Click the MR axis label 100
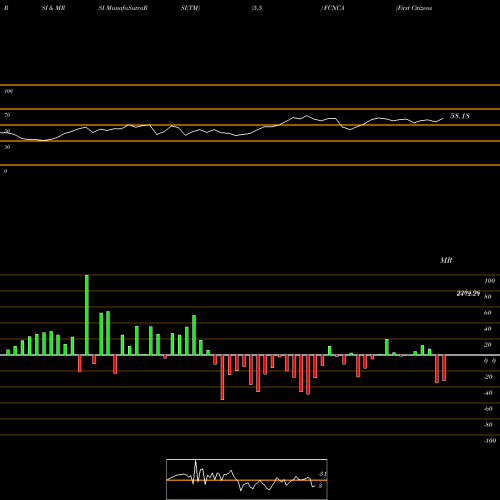Viewport: 500px width, 500px height. tap(490, 281)
